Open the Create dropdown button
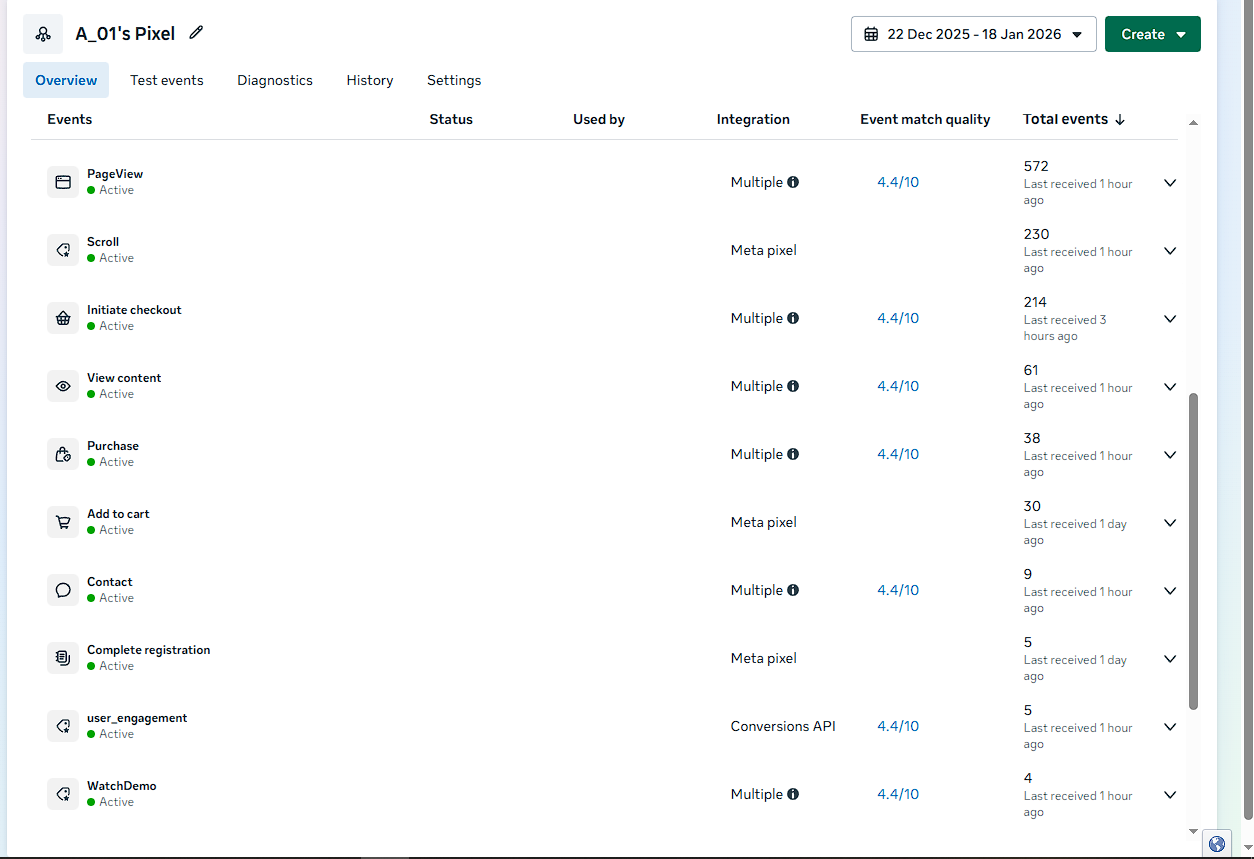The image size is (1254, 859). pyautogui.click(x=1152, y=34)
